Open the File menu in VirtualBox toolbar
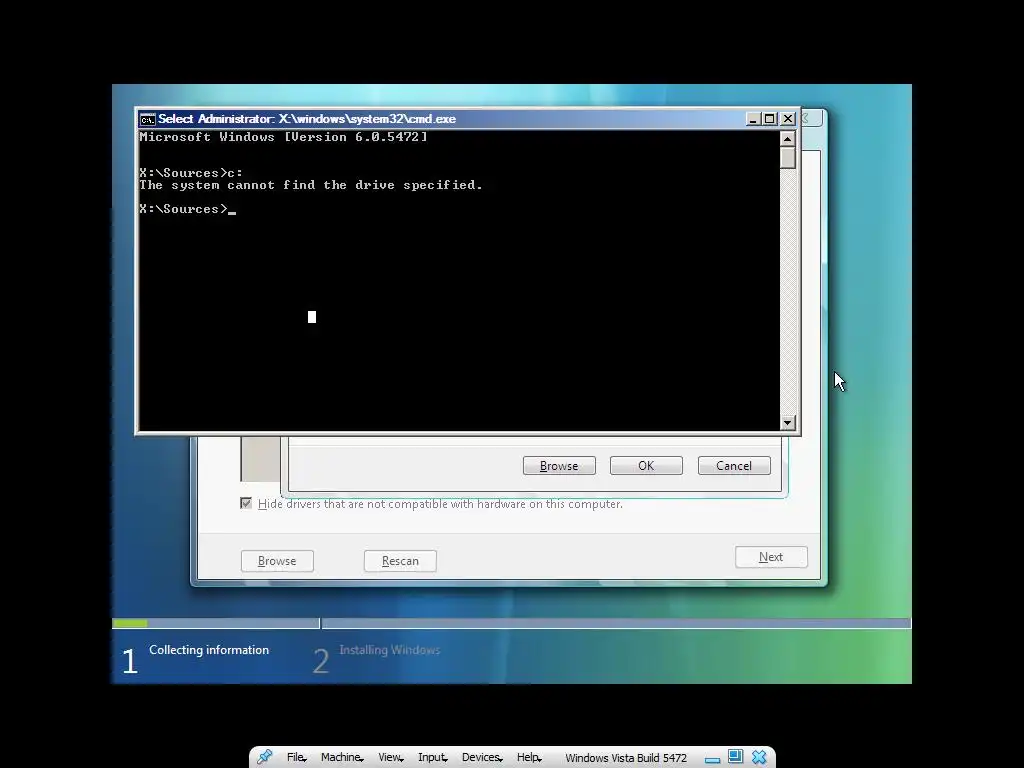Screen dimensions: 1024x768 [x=296, y=757]
